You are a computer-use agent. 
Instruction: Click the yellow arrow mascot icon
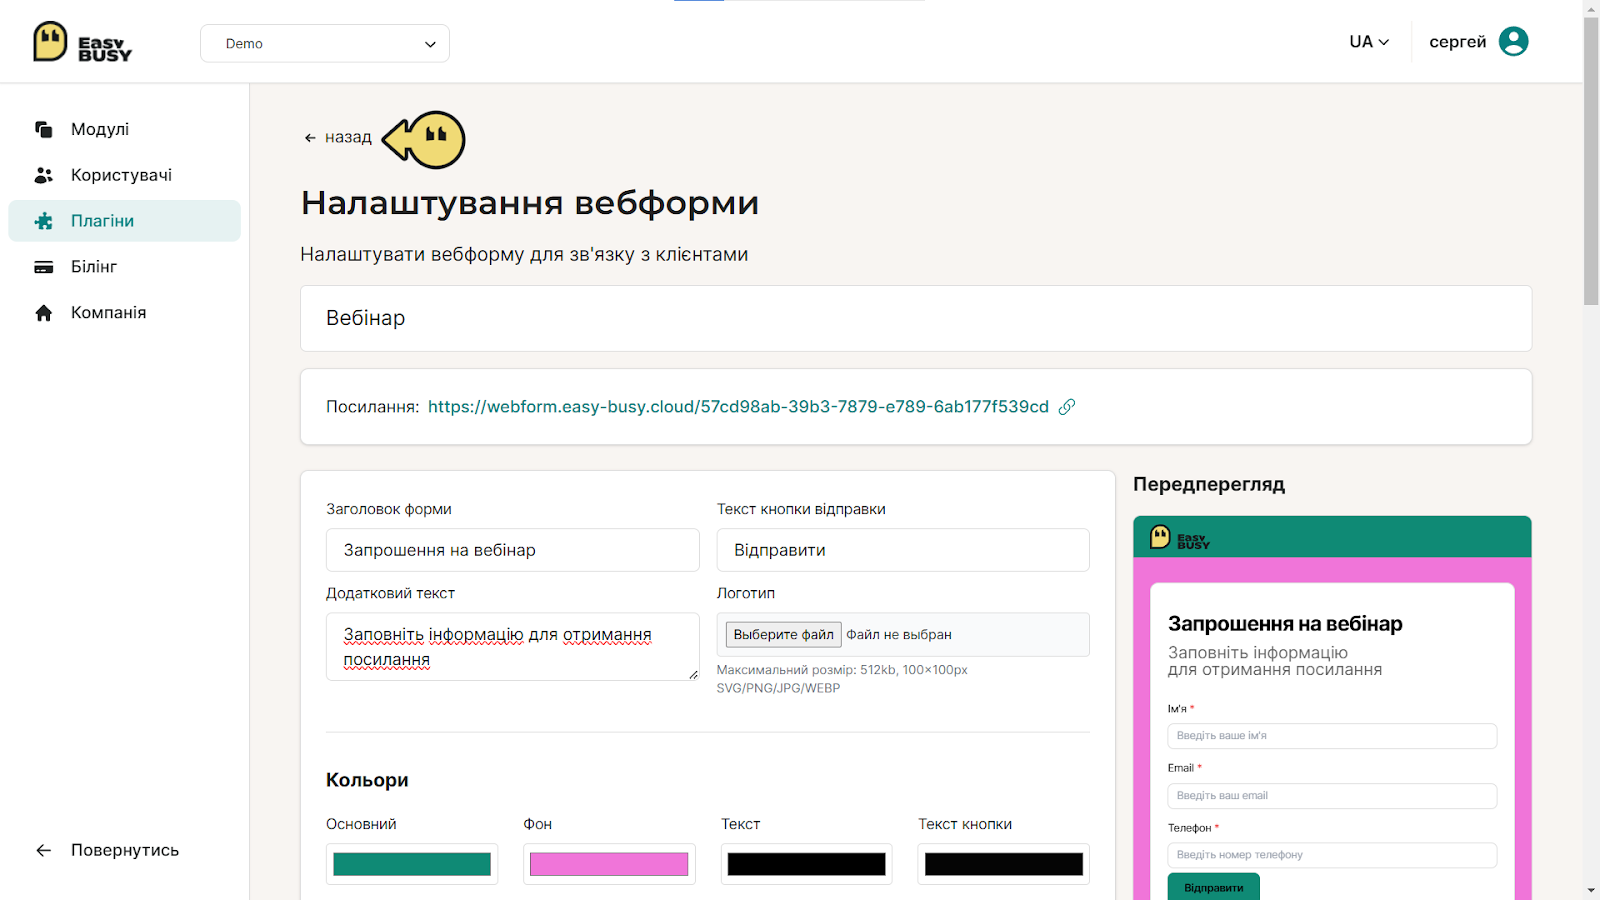coord(424,139)
